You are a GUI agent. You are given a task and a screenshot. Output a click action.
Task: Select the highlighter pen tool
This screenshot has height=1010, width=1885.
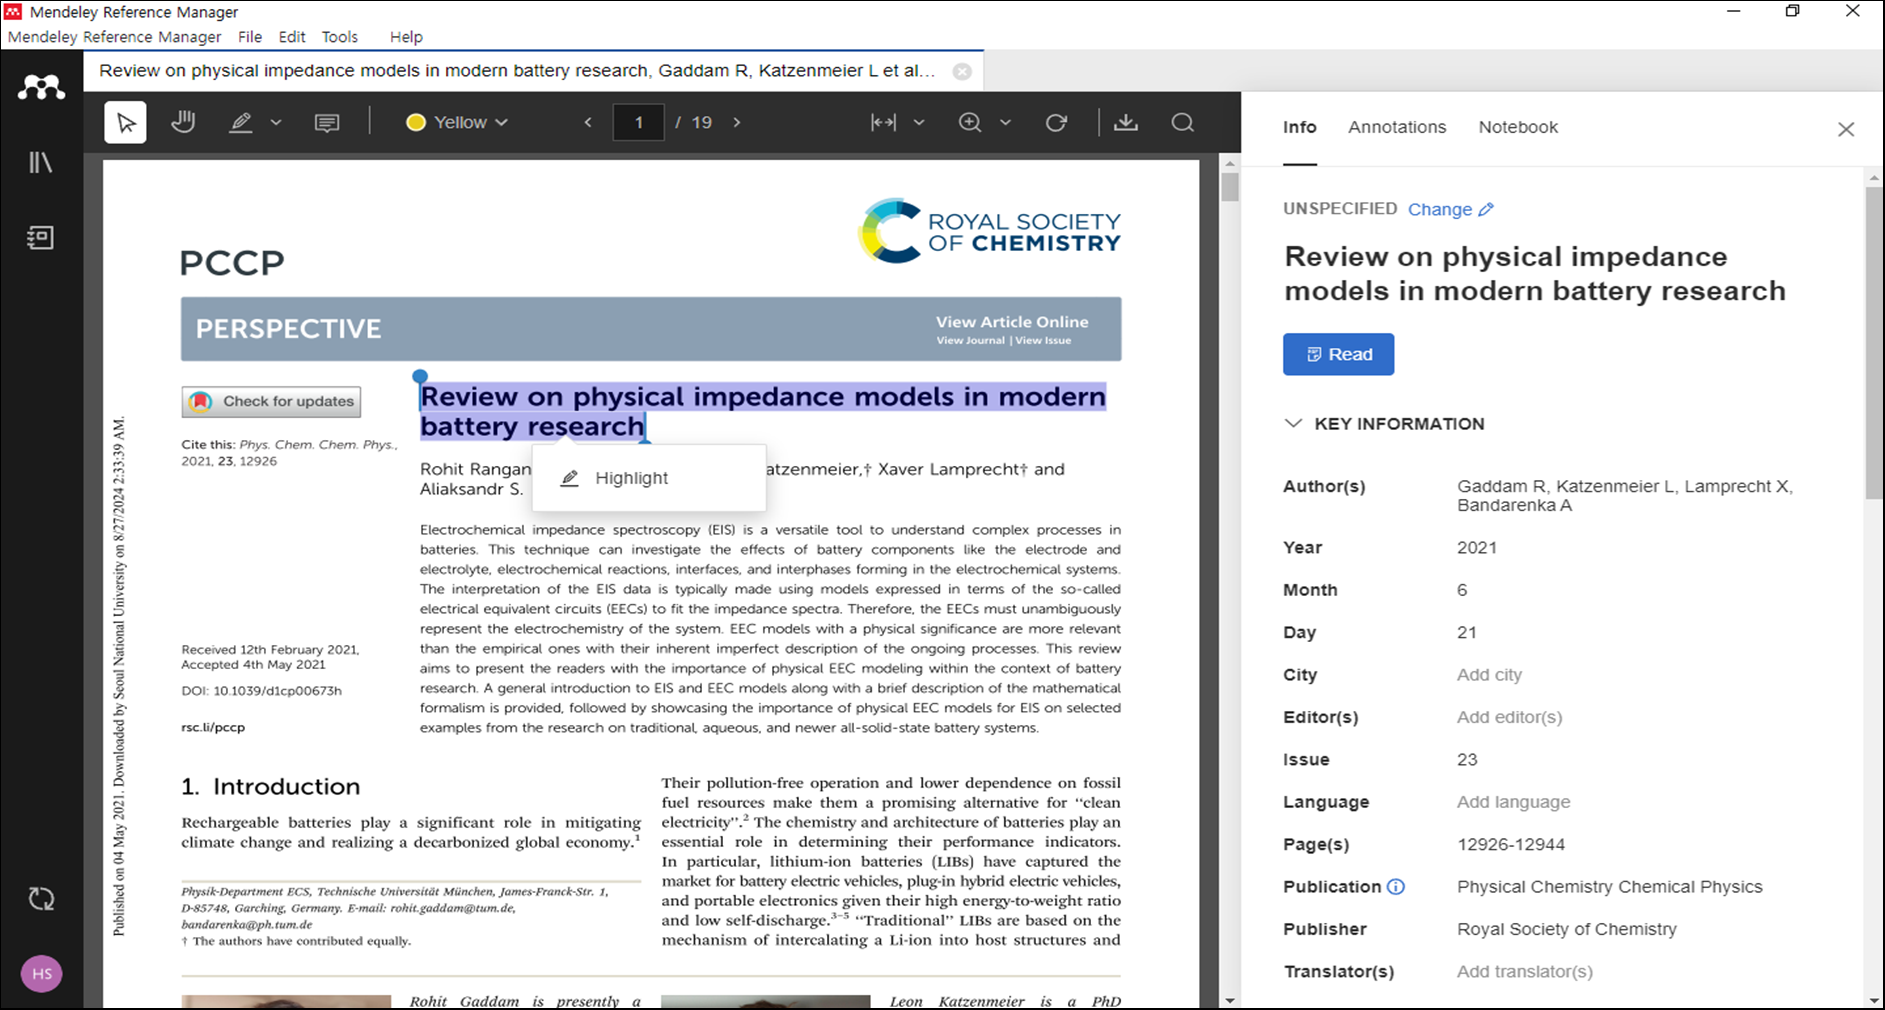241,122
